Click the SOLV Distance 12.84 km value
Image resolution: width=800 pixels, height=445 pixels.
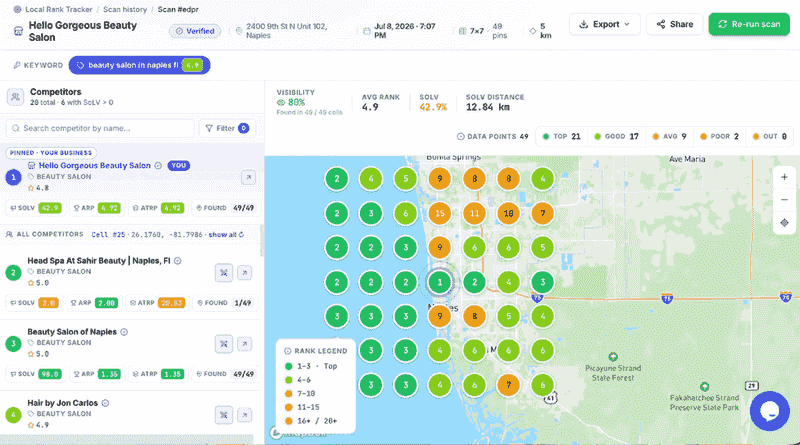[x=487, y=107]
